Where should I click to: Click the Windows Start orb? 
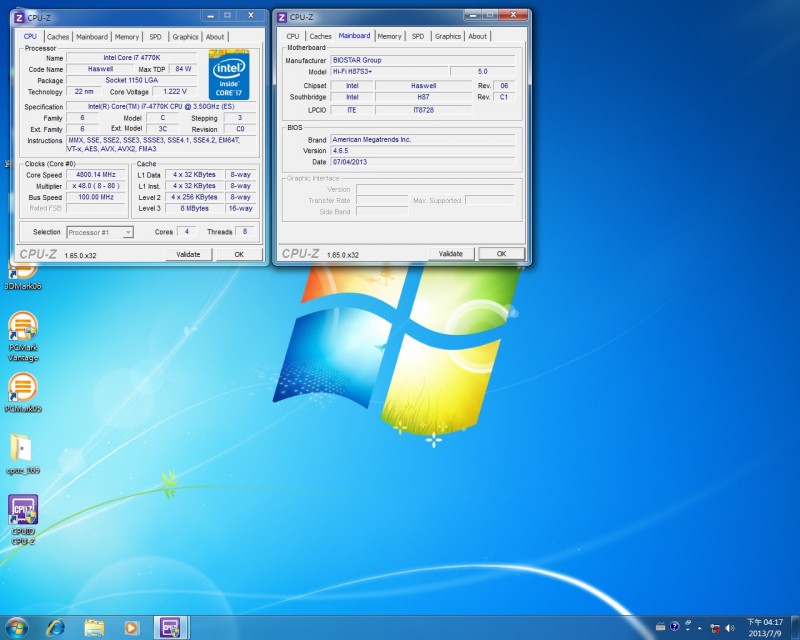(16, 627)
